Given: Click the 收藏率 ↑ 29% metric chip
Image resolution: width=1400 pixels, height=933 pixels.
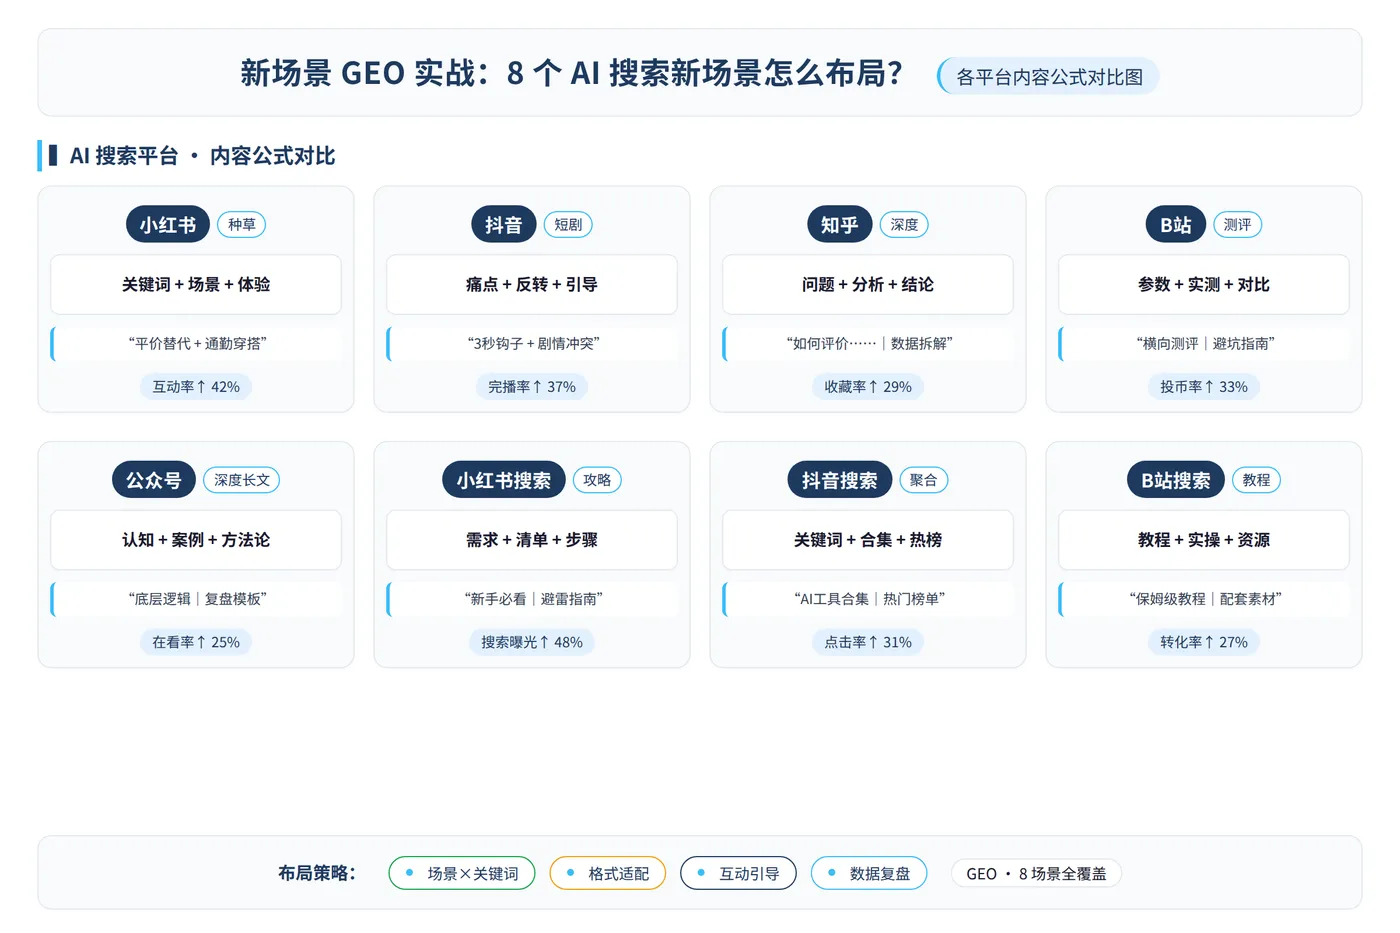Looking at the screenshot, I should 868,387.
